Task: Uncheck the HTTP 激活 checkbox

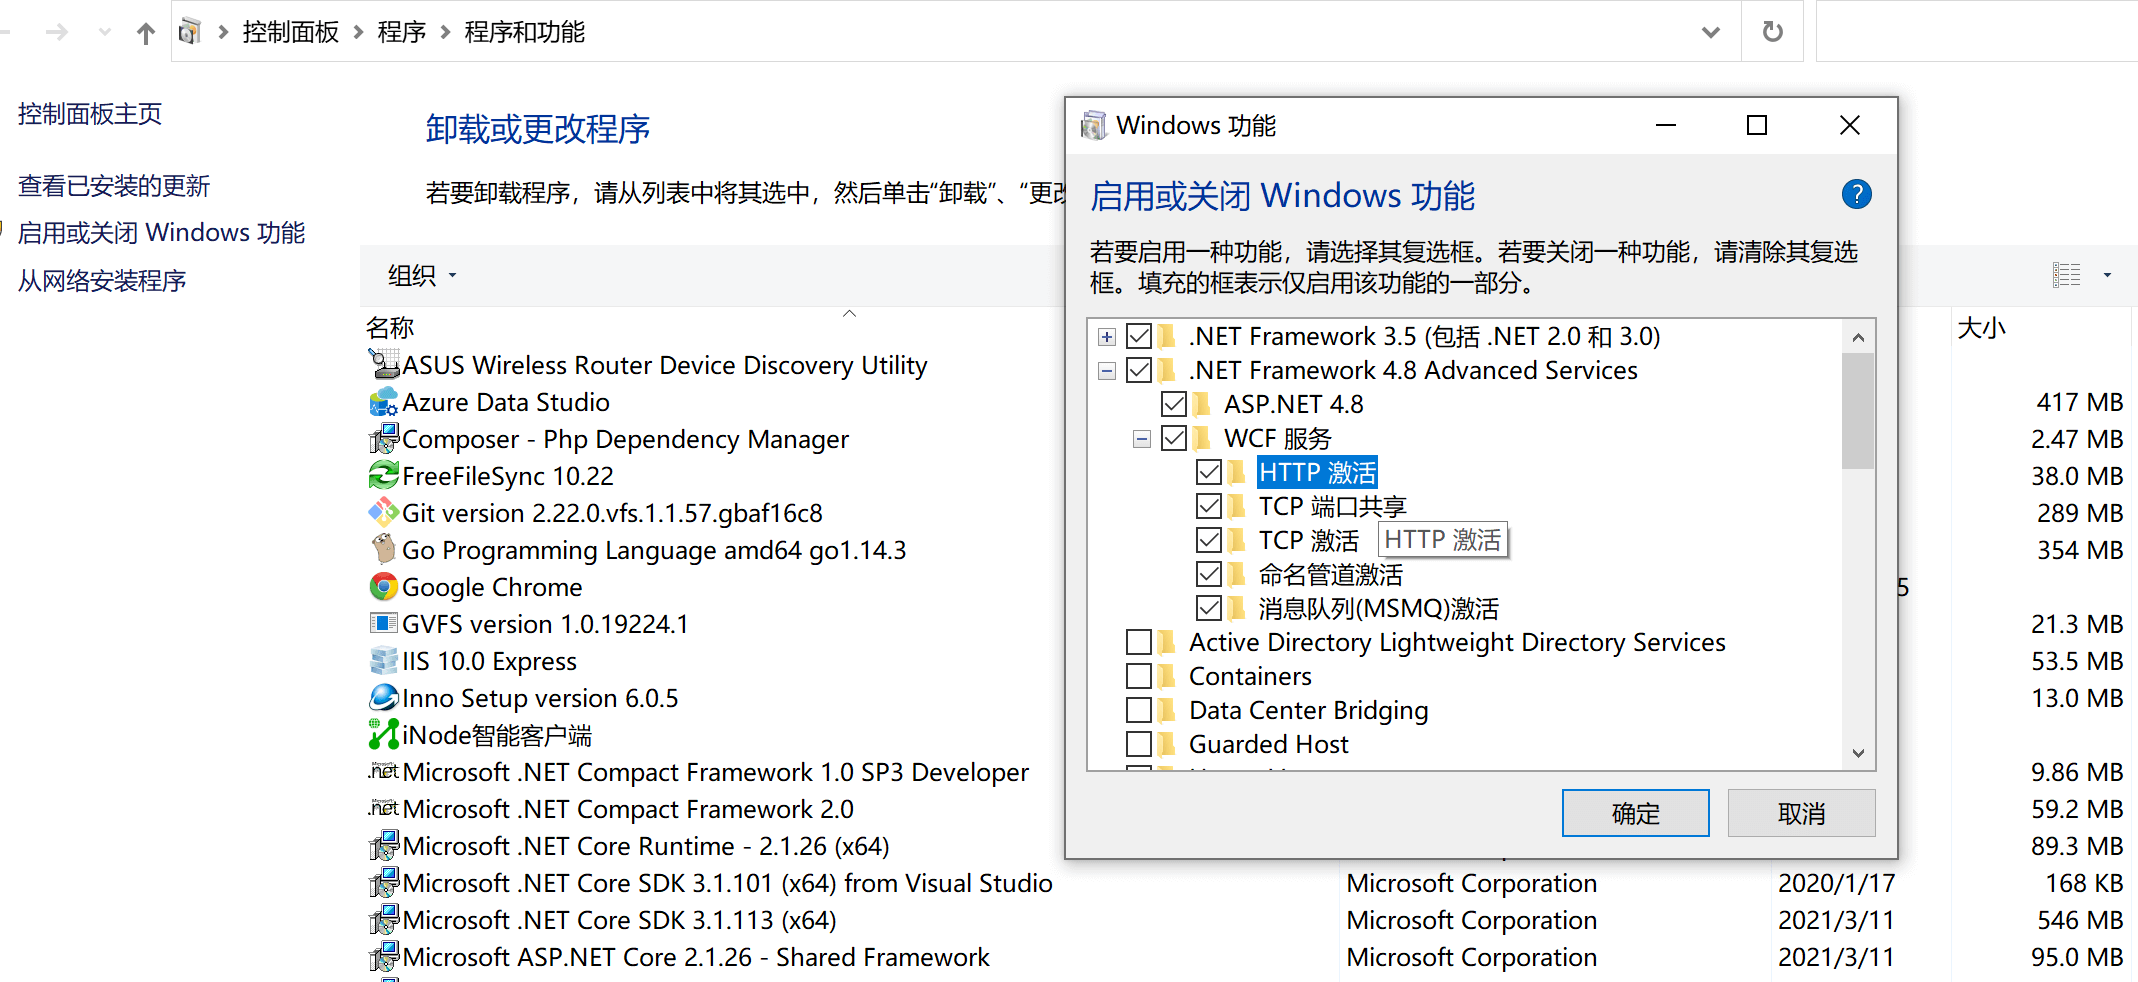Action: (1209, 472)
